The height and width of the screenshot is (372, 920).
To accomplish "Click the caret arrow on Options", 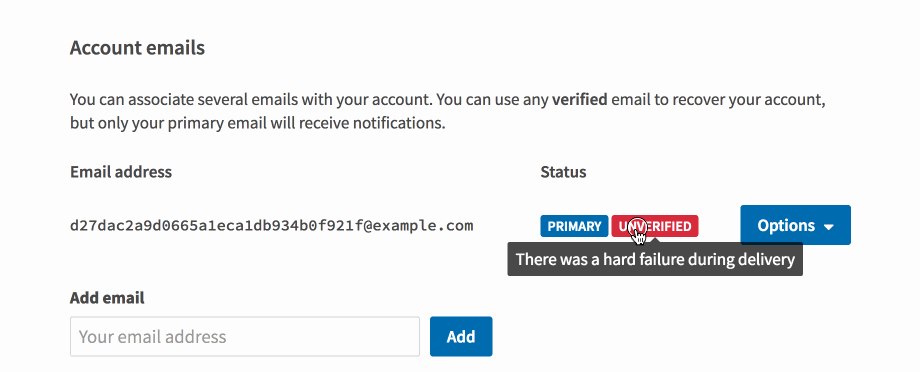I will tap(829, 227).
